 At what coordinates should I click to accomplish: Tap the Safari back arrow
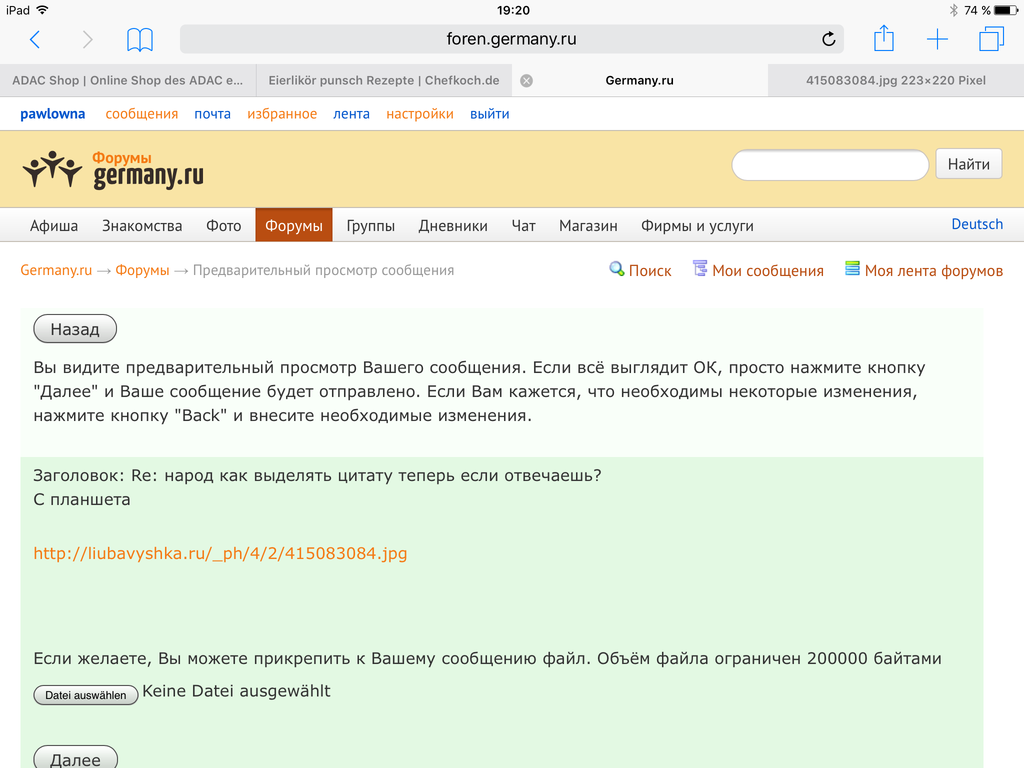tap(35, 40)
